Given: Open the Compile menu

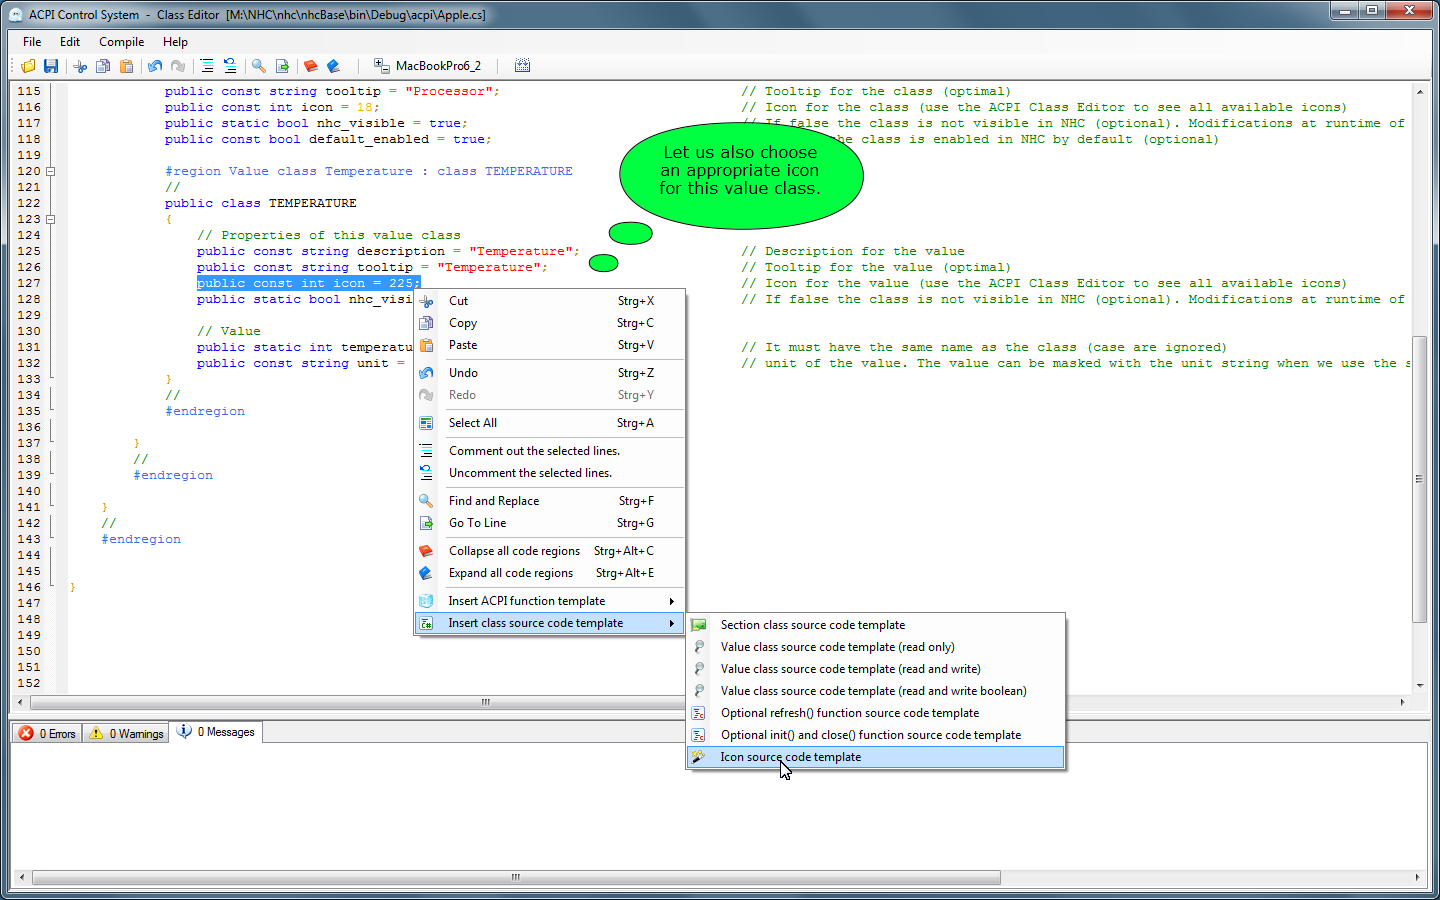Looking at the screenshot, I should pyautogui.click(x=121, y=42).
